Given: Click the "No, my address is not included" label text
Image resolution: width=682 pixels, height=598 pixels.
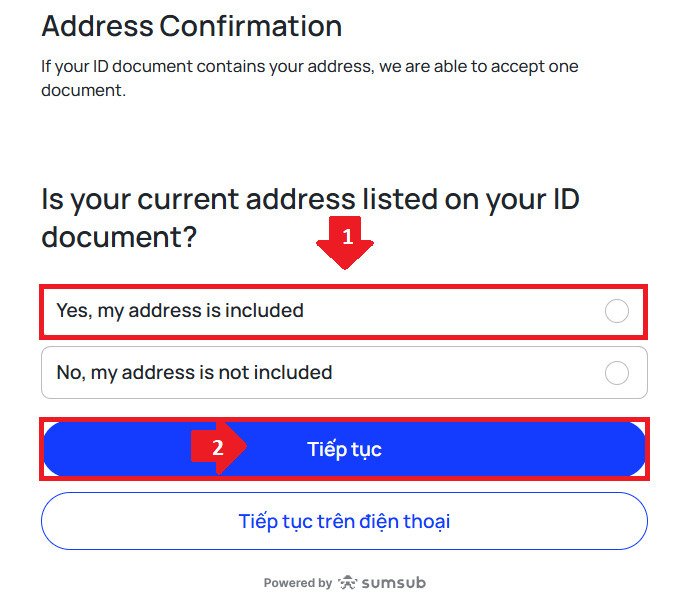Looking at the screenshot, I should (194, 373).
